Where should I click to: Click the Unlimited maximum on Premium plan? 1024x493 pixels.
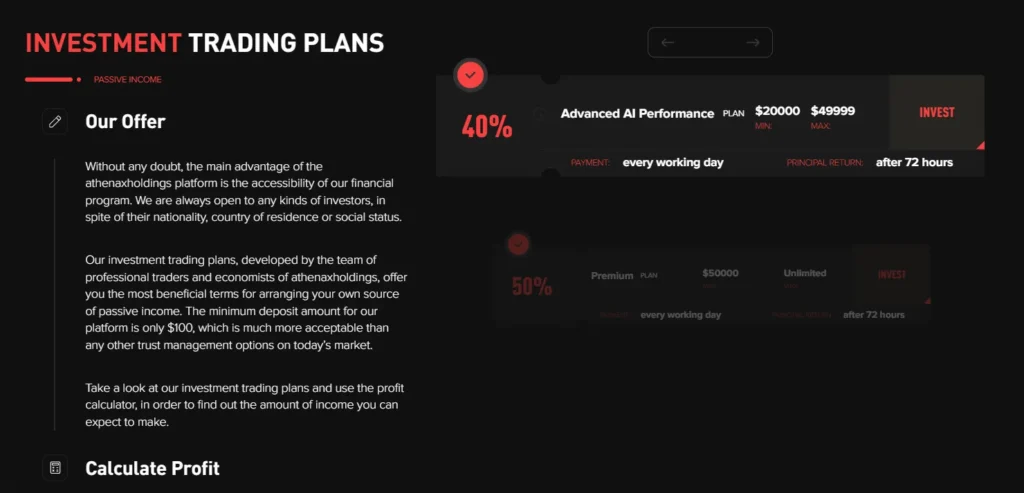point(805,273)
